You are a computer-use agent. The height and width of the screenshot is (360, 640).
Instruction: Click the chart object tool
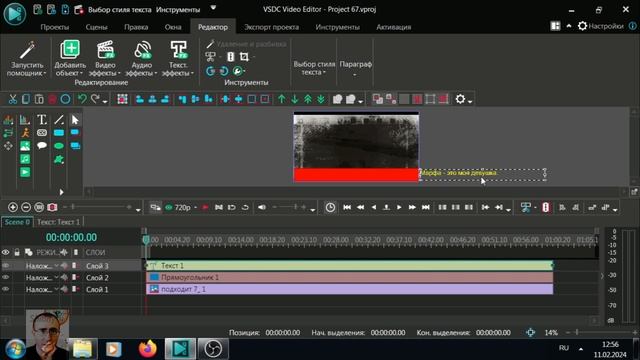coord(25,120)
